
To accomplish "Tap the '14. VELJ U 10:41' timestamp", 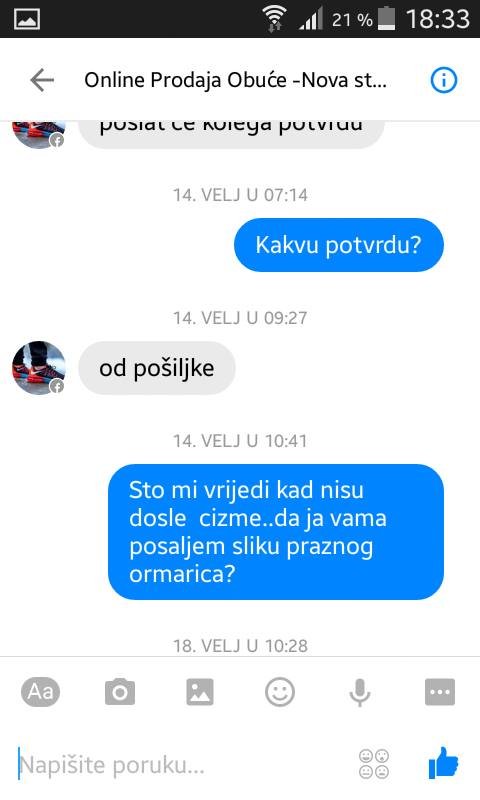I will (x=240, y=441).
